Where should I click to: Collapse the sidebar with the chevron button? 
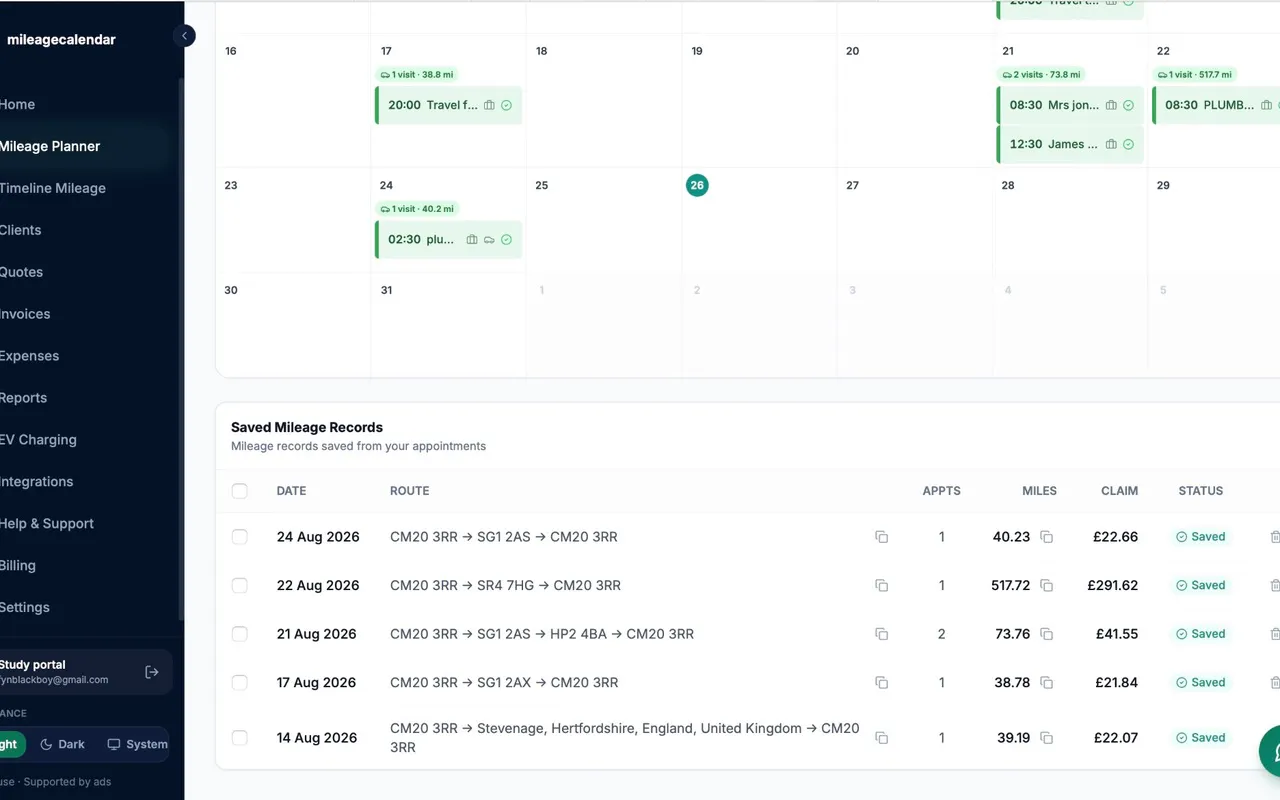coord(184,36)
